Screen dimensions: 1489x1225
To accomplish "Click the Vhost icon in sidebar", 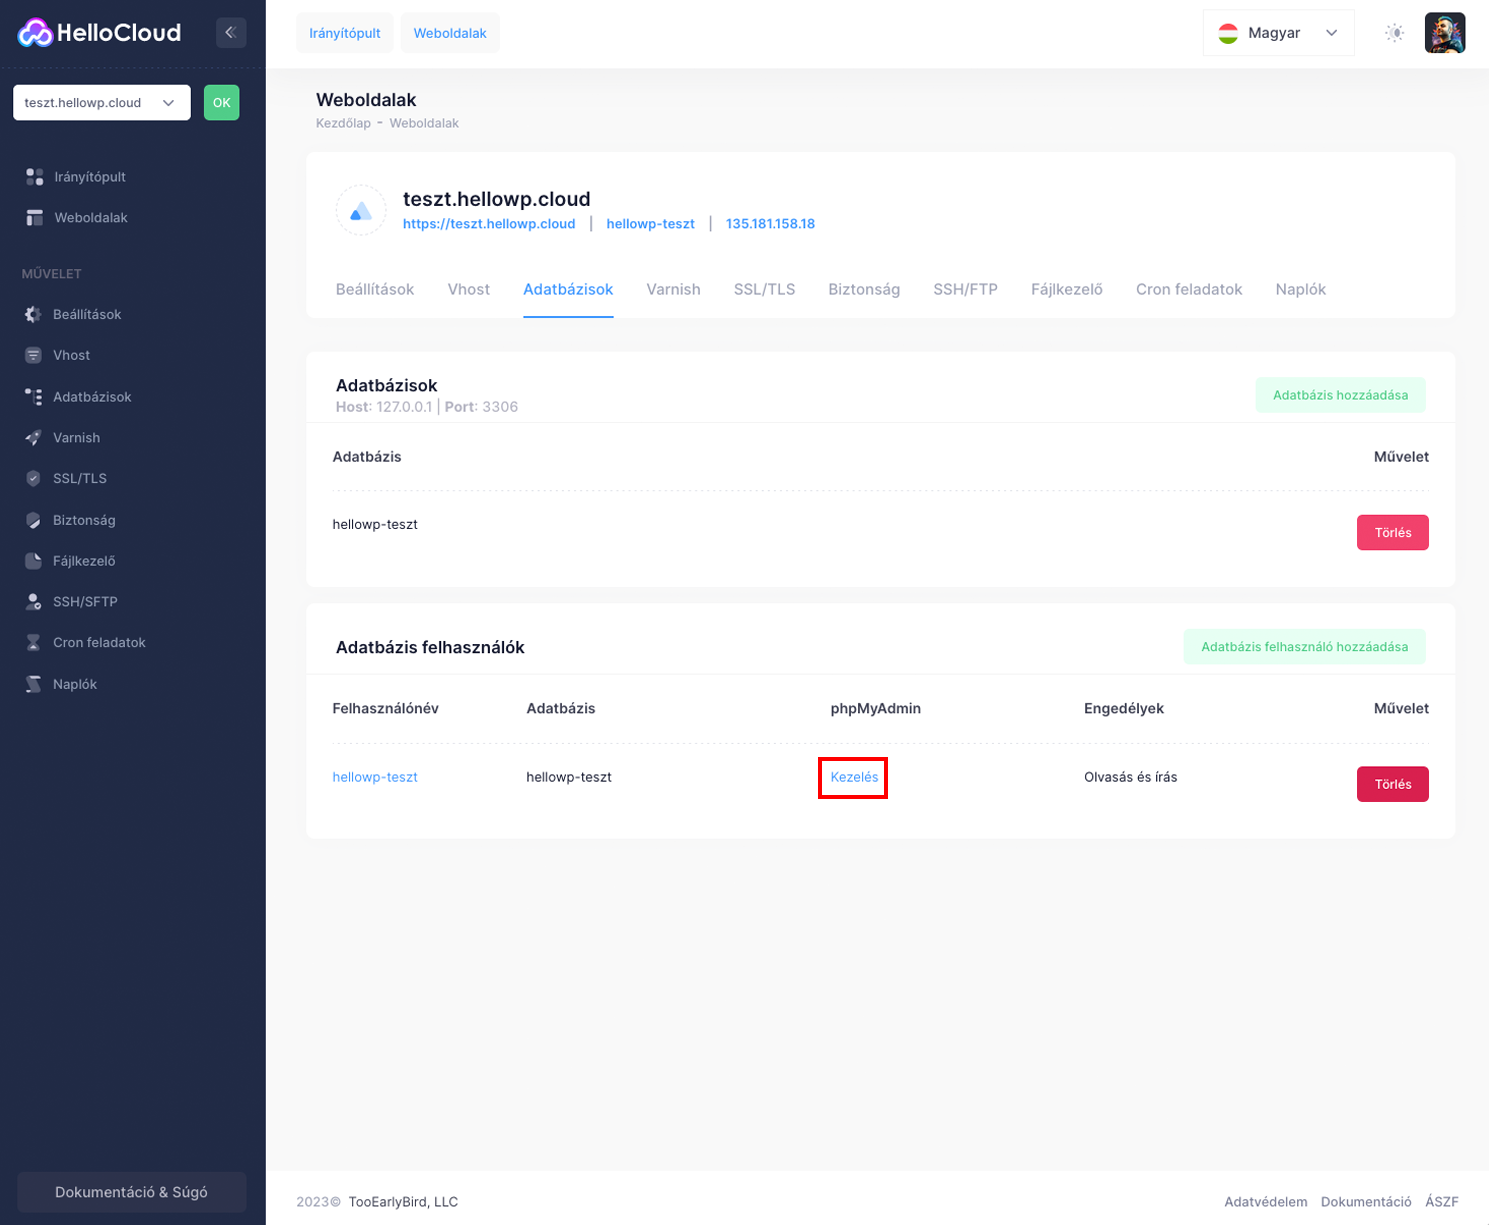I will pos(34,355).
